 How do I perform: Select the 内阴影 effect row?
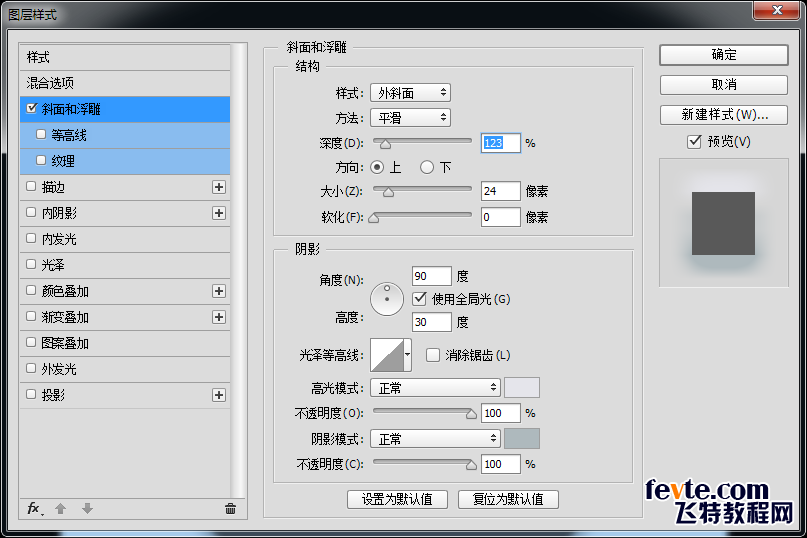click(125, 213)
